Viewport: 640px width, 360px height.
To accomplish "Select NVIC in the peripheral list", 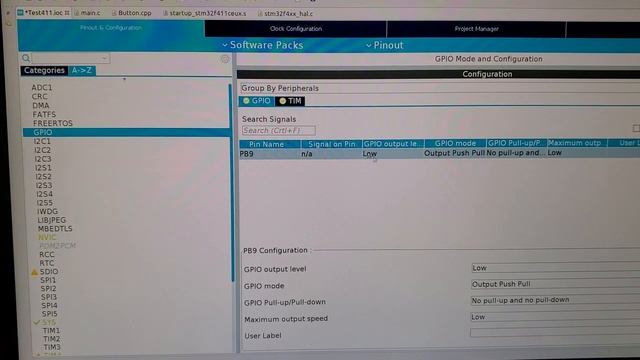I will coord(47,238).
